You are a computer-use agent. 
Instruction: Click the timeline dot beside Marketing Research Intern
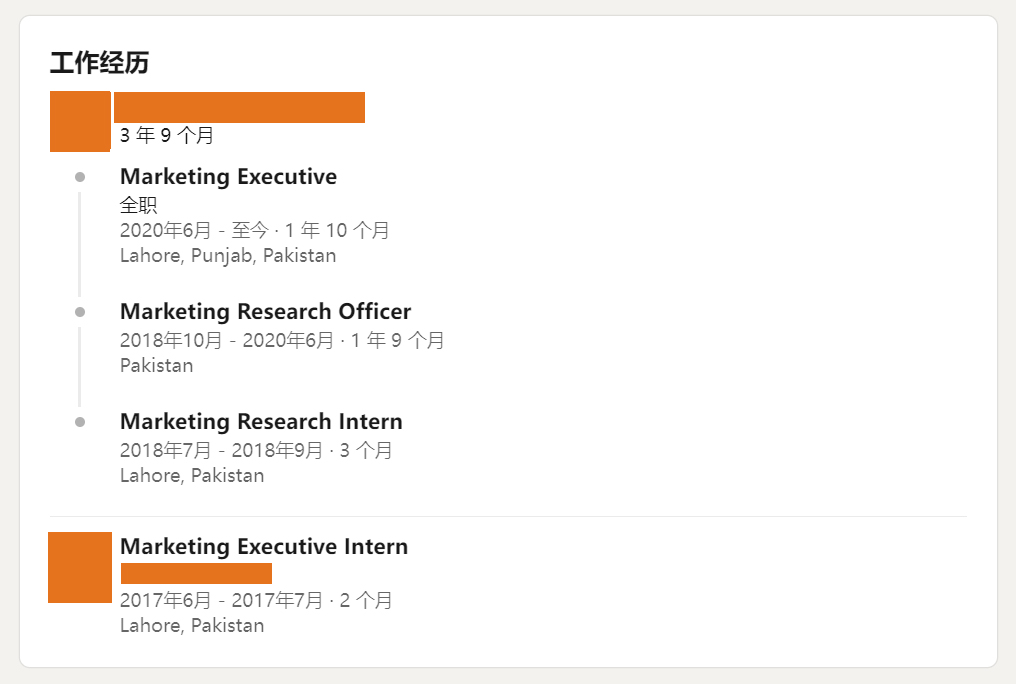tap(80, 422)
